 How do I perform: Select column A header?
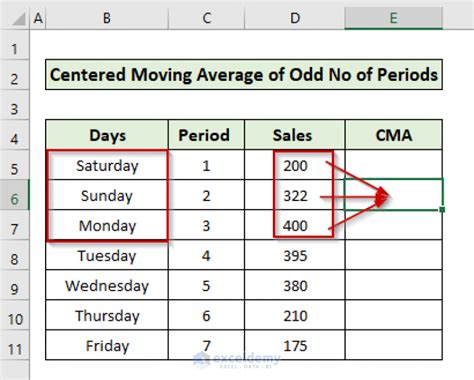tap(38, 18)
